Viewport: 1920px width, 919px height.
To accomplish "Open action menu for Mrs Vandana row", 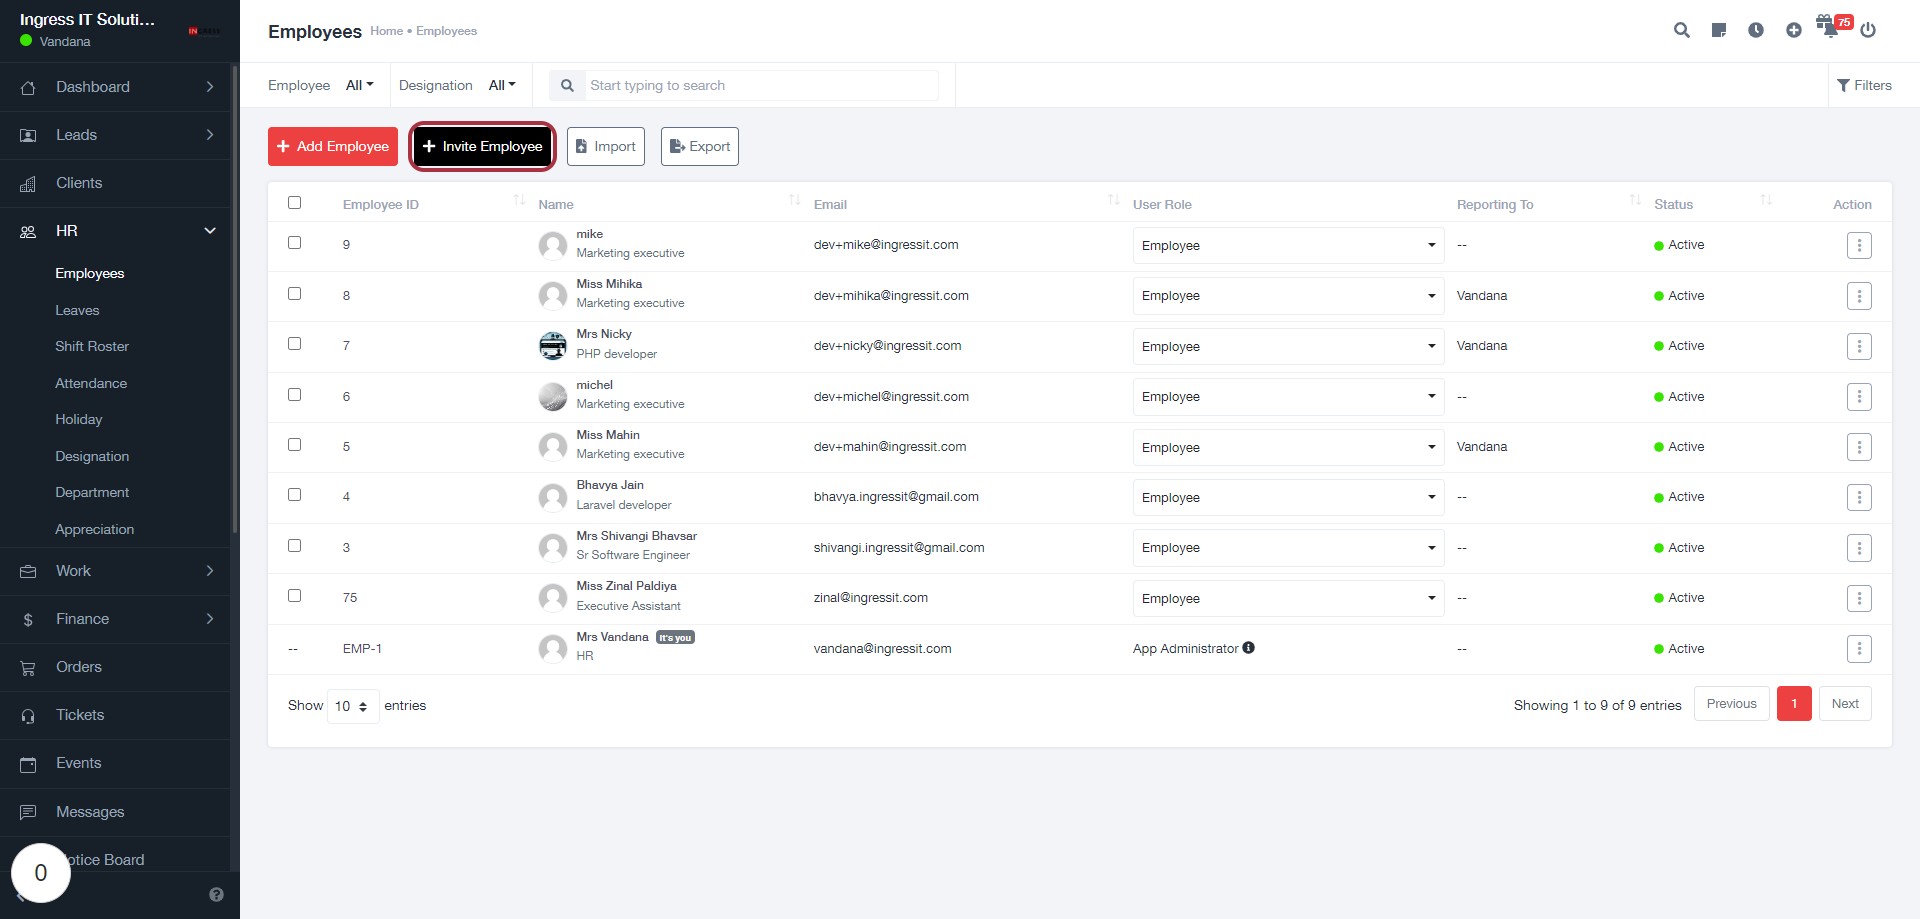I will coord(1859,649).
